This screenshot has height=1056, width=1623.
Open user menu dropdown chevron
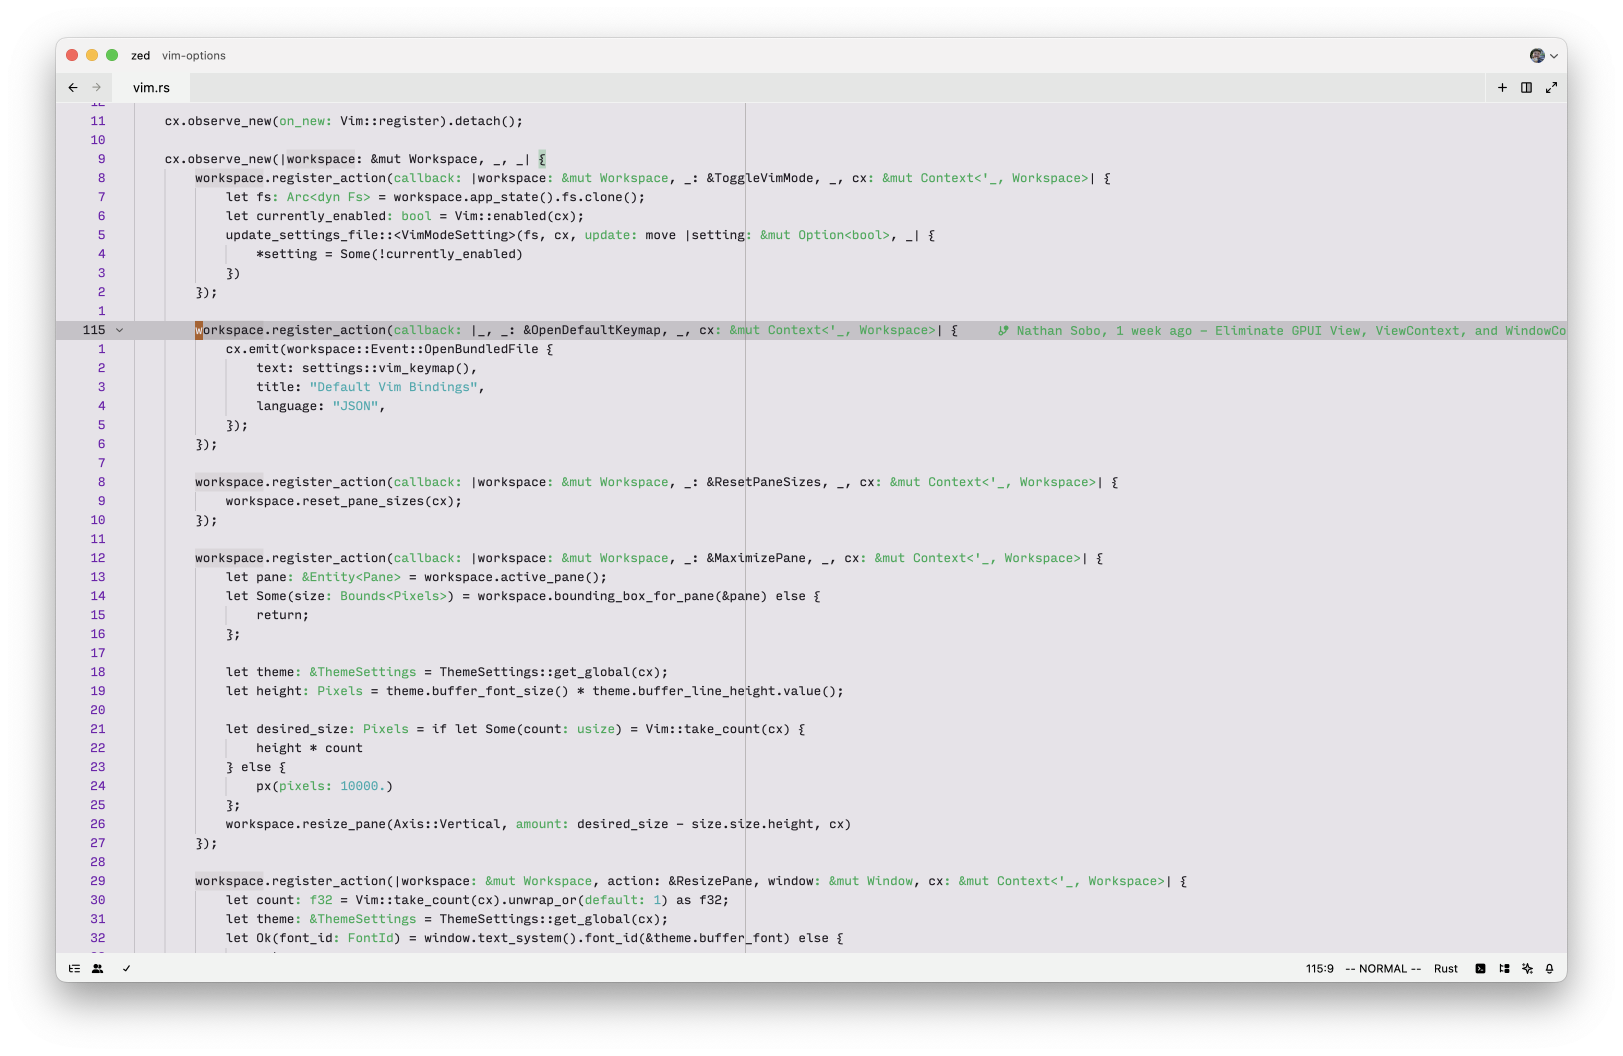(x=1554, y=56)
